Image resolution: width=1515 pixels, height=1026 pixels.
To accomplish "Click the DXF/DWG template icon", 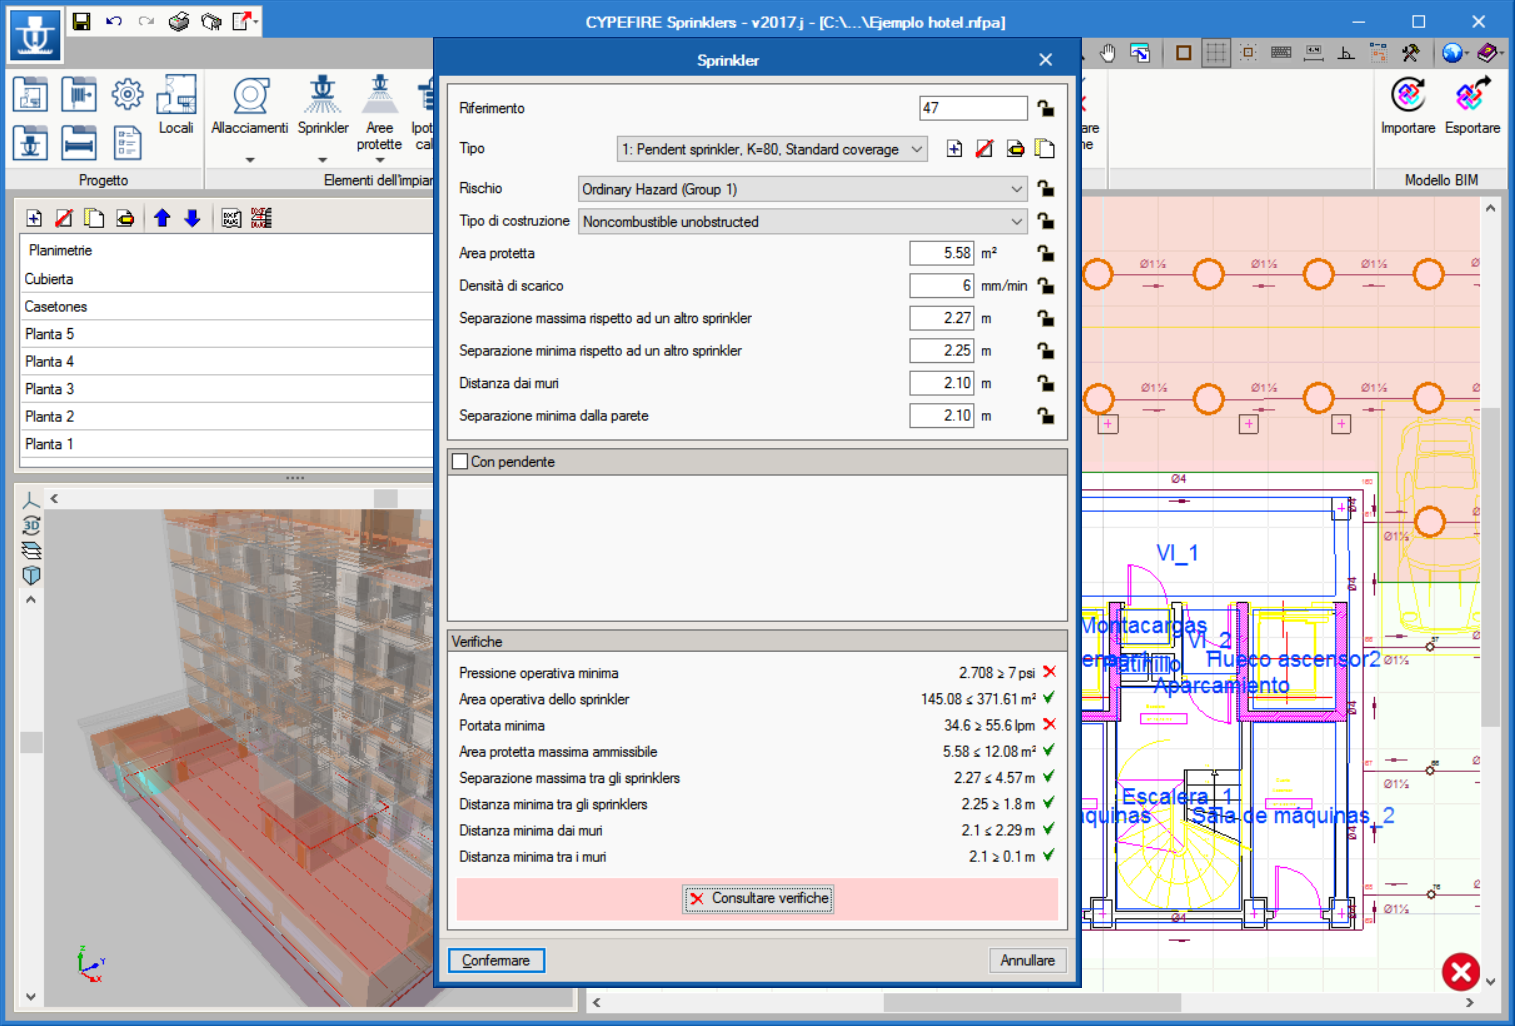I will 231,218.
